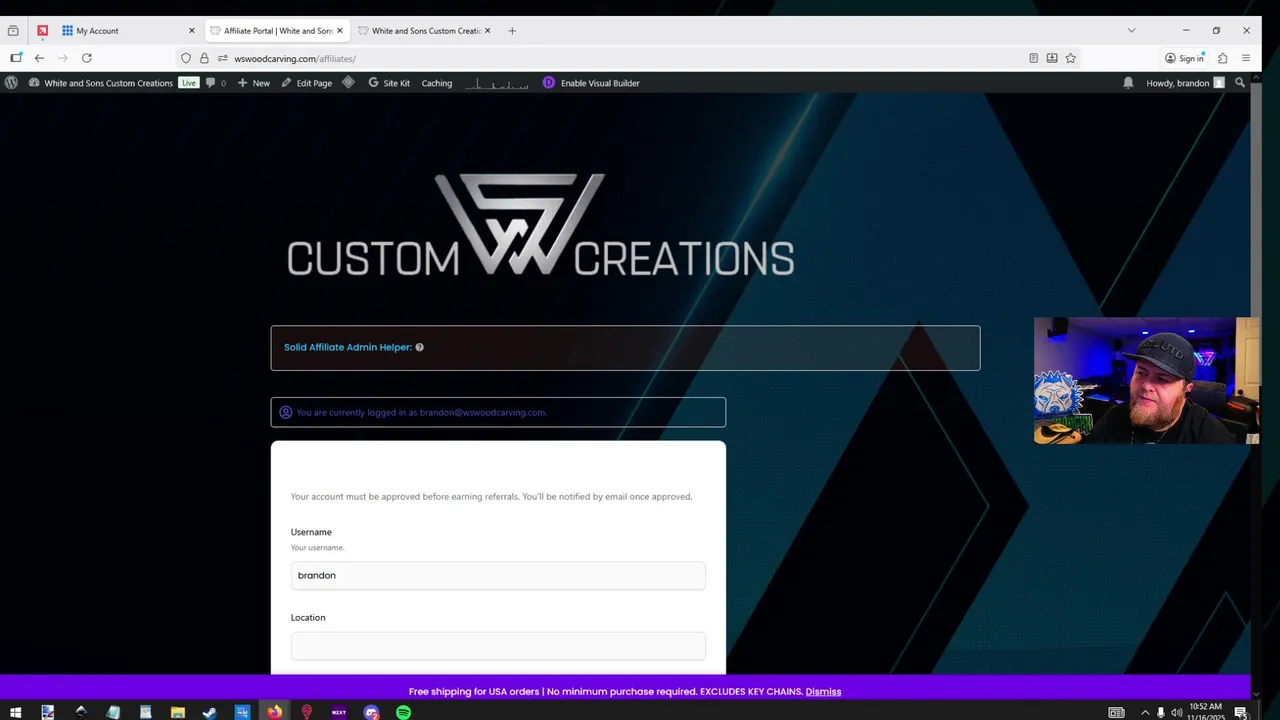Viewport: 1280px width, 720px height.
Task: Open the Firefox hamburger application menu
Action: tap(1246, 58)
